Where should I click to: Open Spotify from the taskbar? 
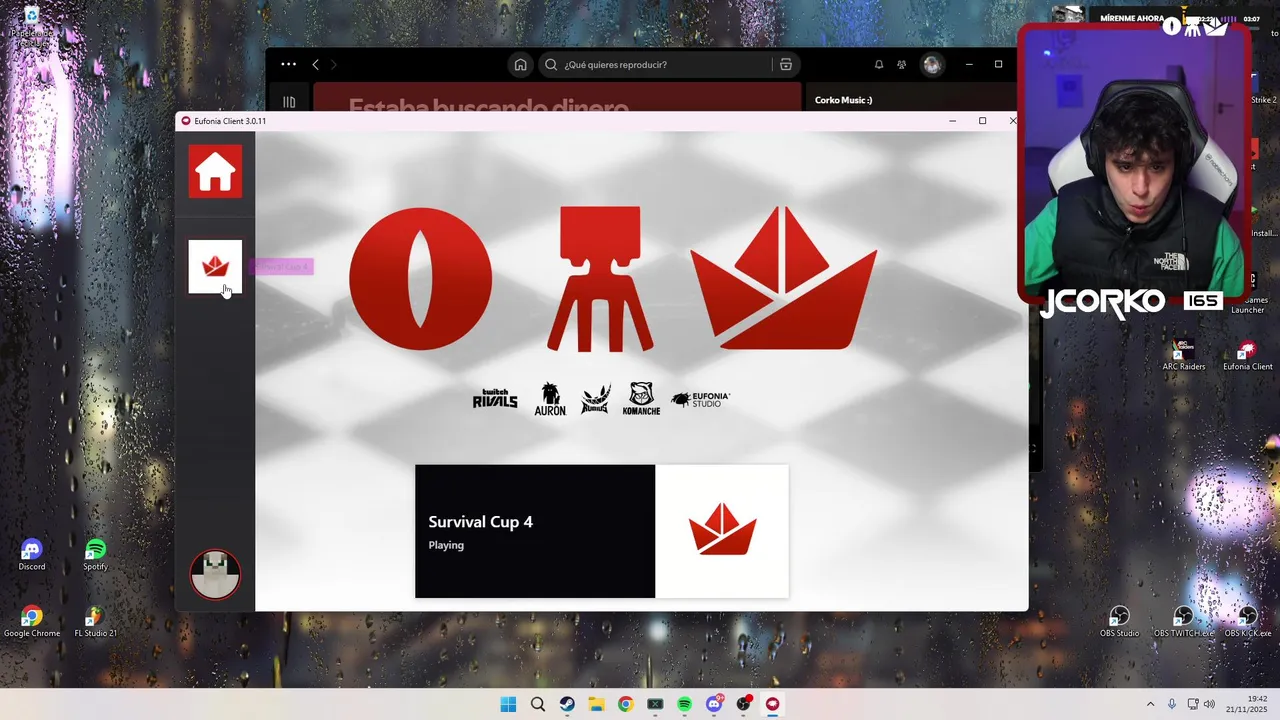(x=684, y=704)
